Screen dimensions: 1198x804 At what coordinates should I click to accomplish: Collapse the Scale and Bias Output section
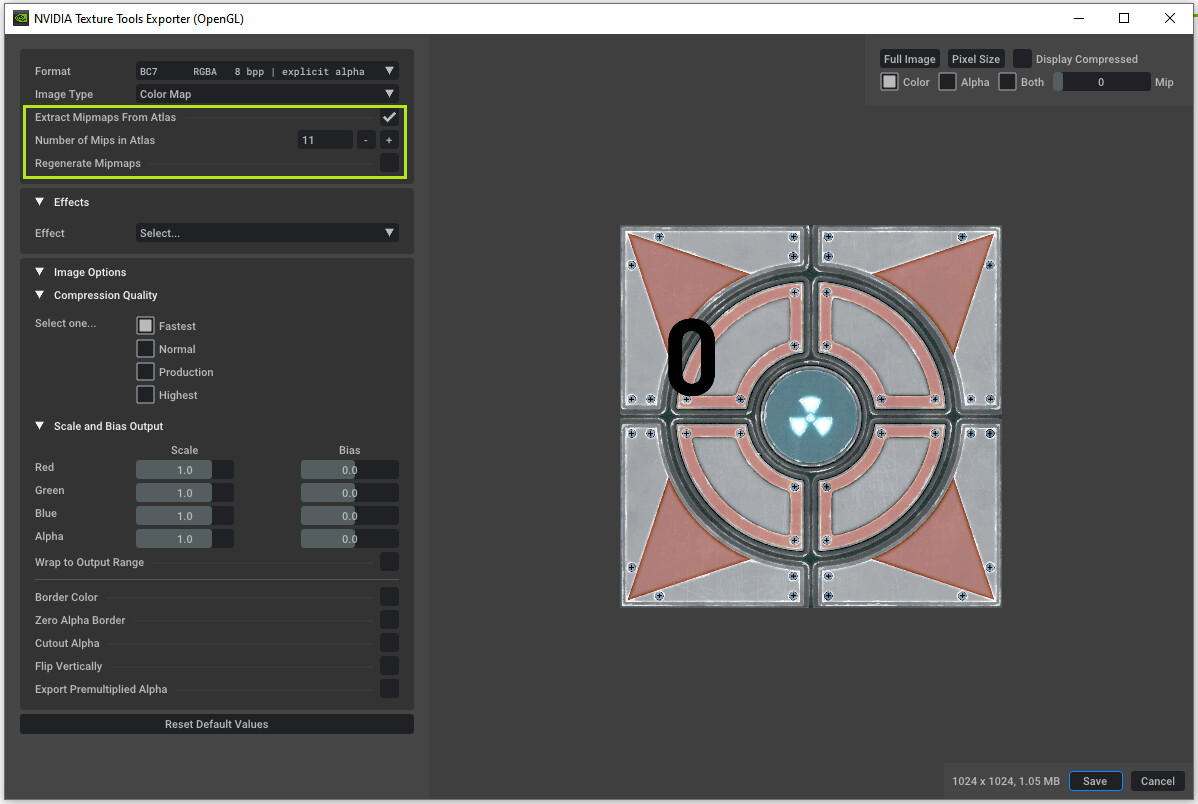click(39, 425)
